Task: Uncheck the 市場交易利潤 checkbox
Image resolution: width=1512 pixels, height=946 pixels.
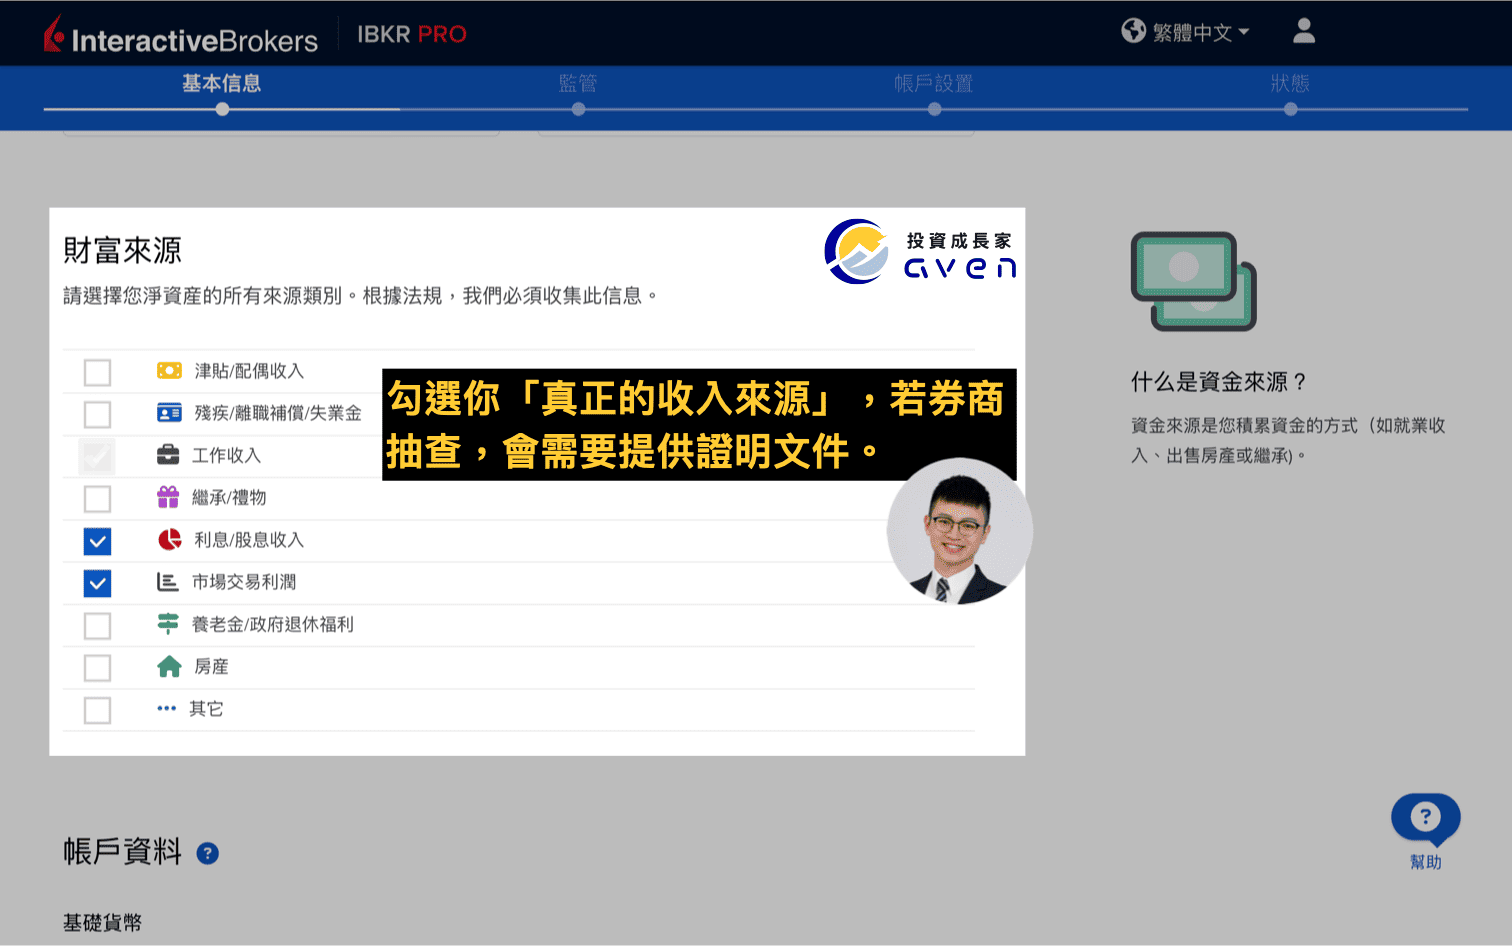Action: [x=97, y=583]
